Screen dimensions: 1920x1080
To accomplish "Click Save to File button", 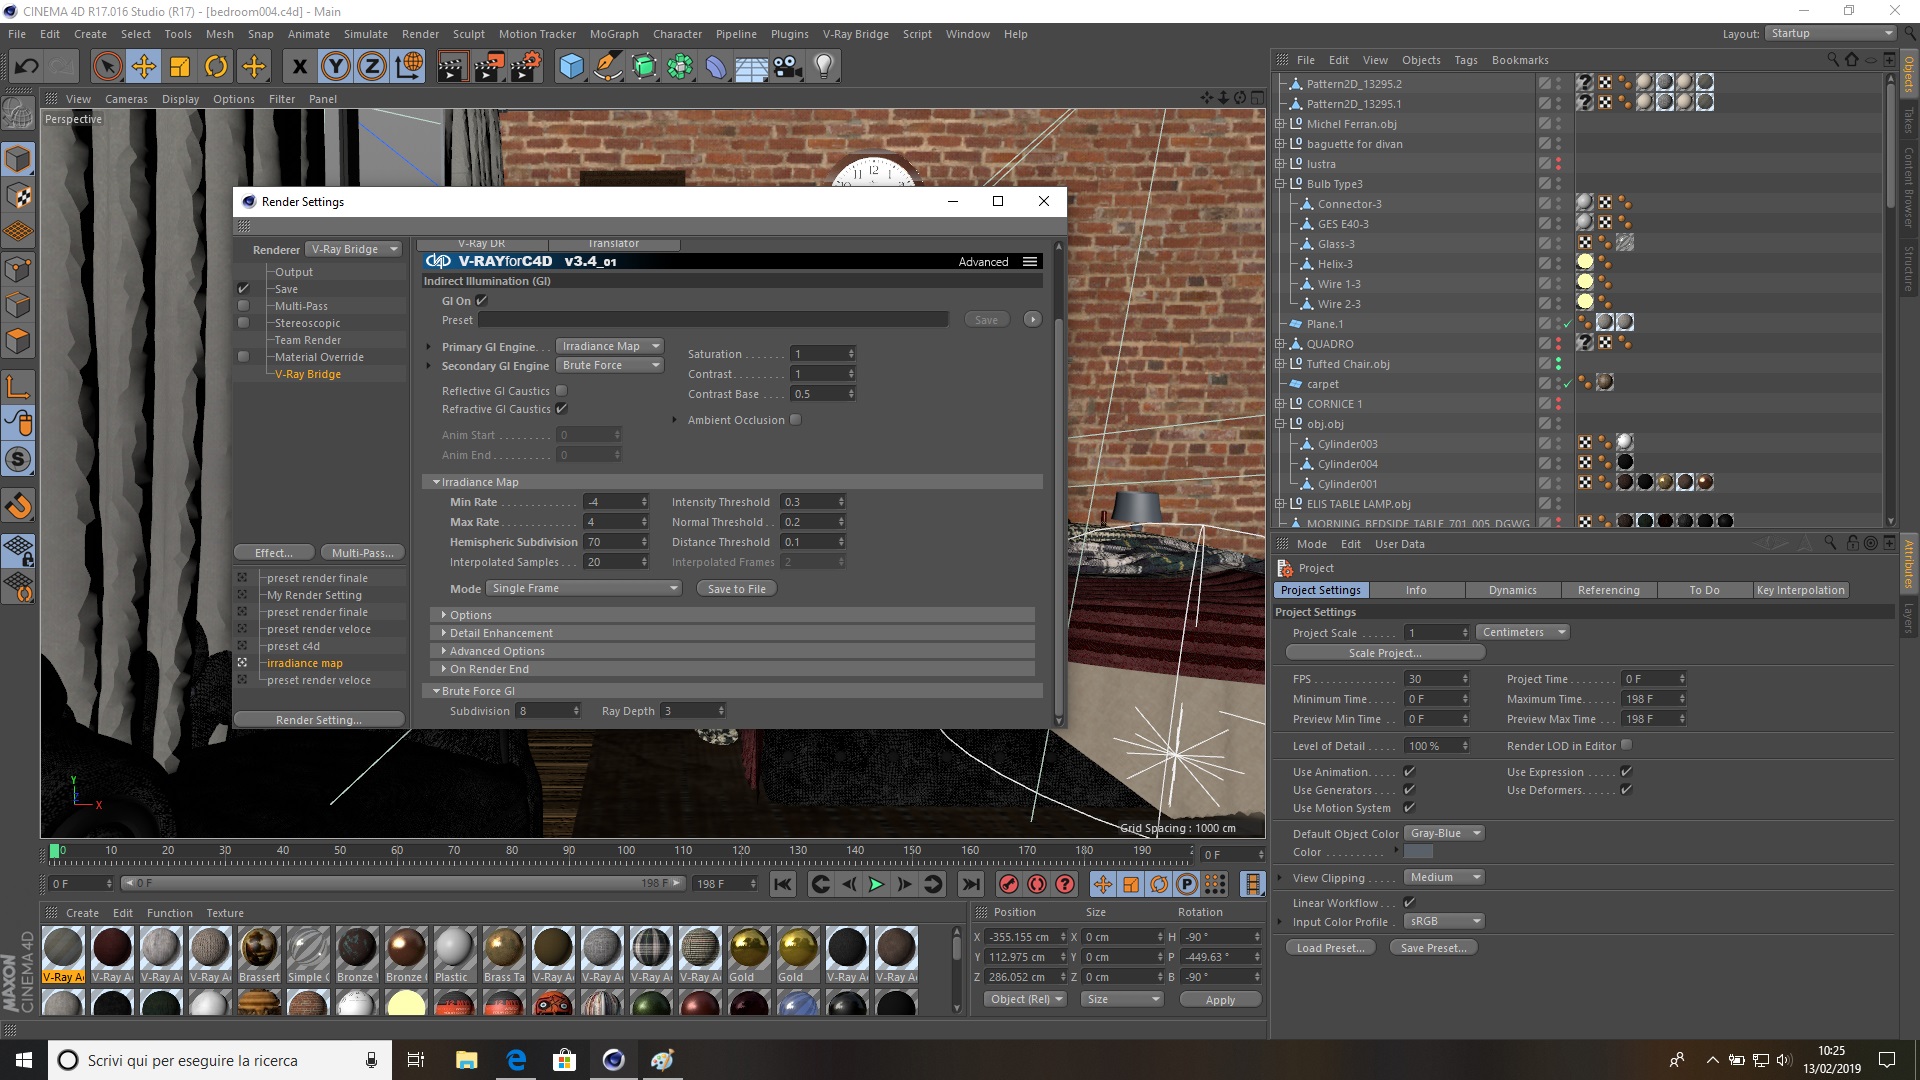I will [737, 589].
